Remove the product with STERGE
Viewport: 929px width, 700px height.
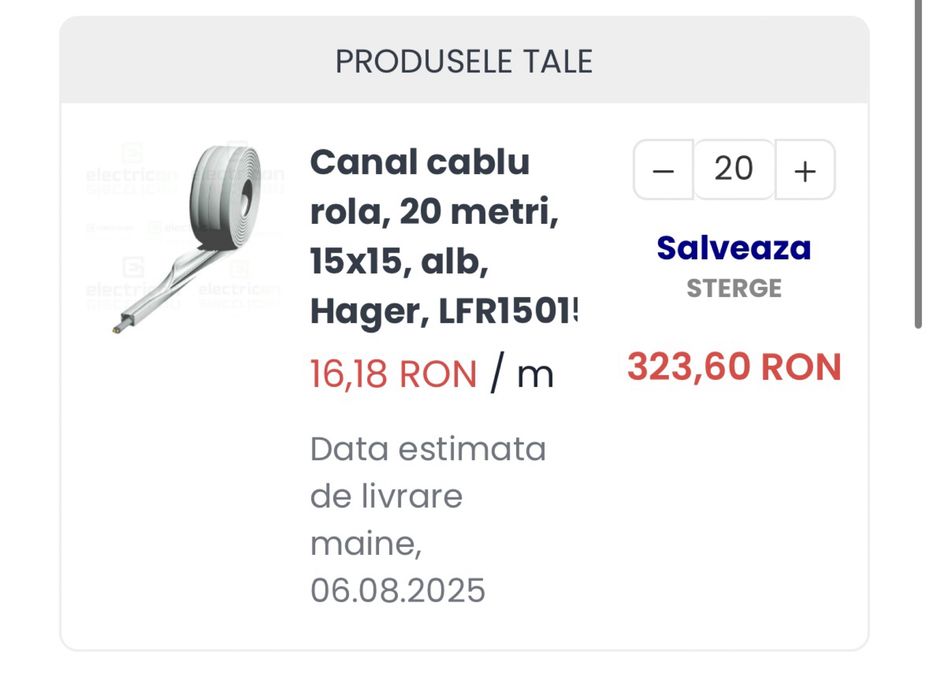coord(734,289)
